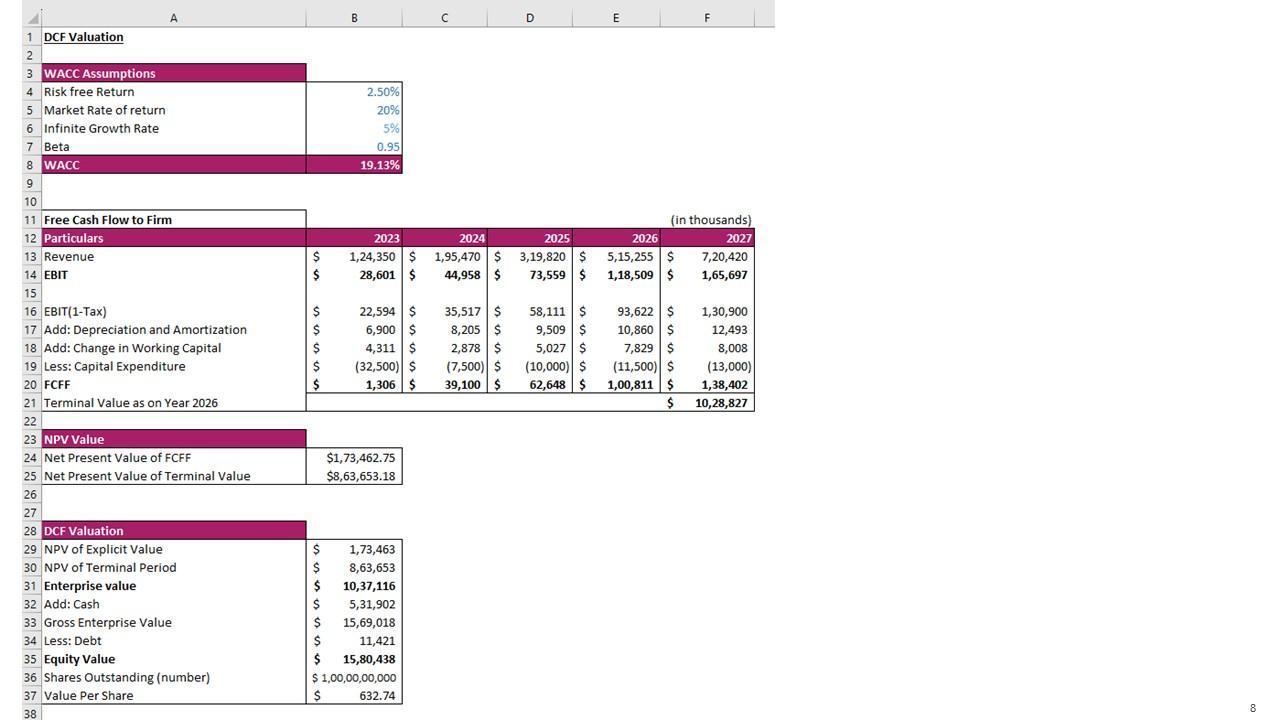Image resolution: width=1280 pixels, height=720 pixels.
Task: Click the Select All corner triangle
Action: [33, 19]
